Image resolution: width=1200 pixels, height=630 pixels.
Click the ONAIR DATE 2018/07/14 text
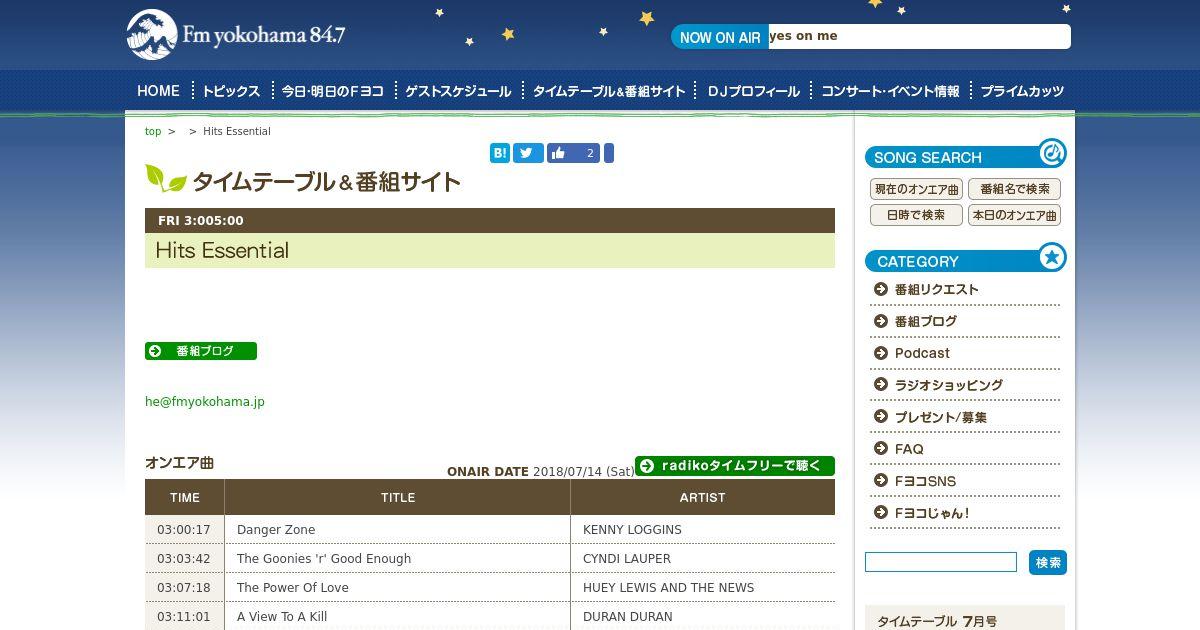tap(540, 472)
